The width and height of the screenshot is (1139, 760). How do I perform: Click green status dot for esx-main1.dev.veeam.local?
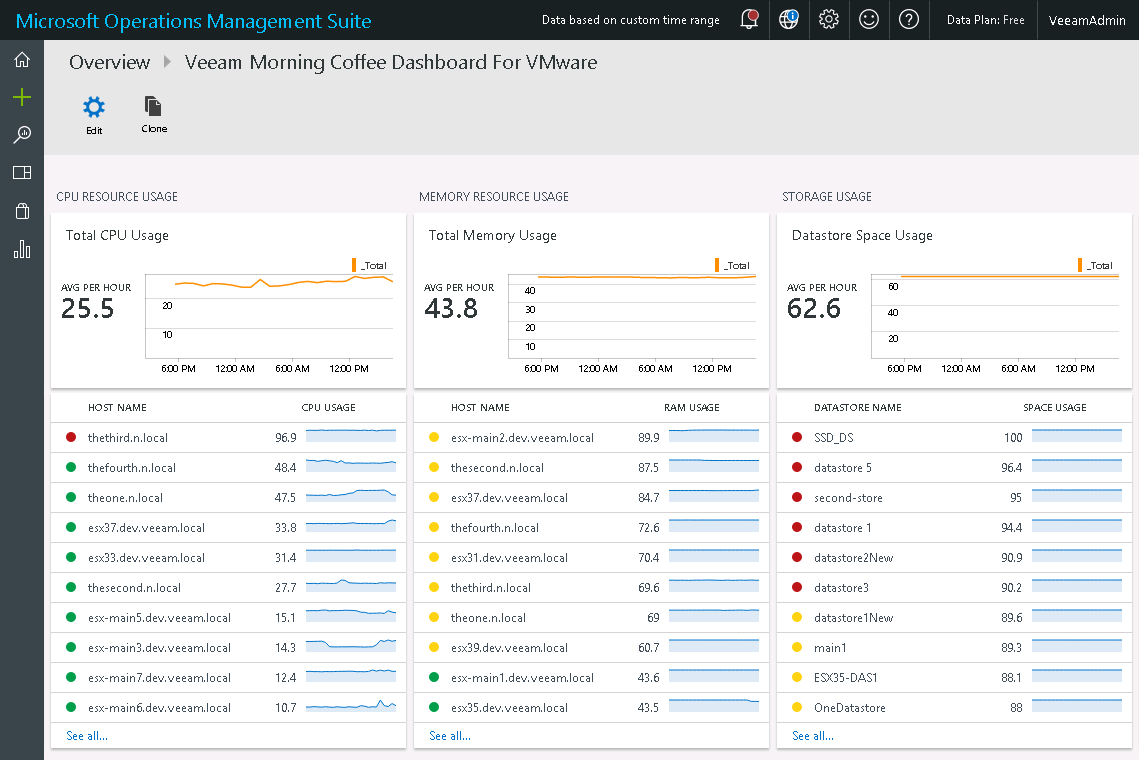(434, 677)
